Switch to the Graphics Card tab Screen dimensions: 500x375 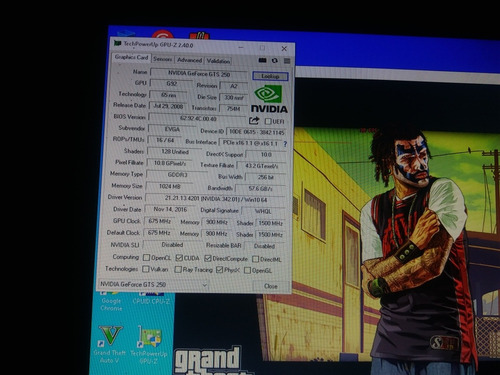131,57
